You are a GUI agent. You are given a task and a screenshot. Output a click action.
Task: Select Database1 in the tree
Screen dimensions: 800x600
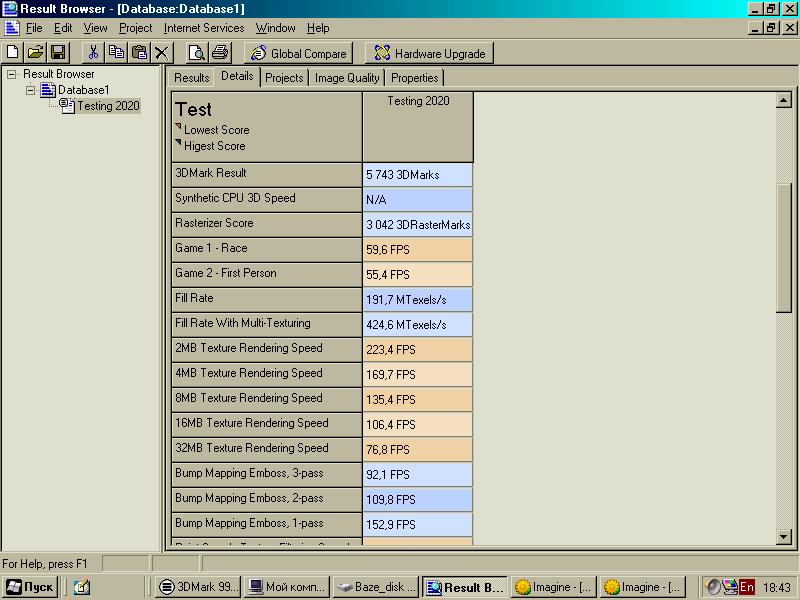point(83,90)
